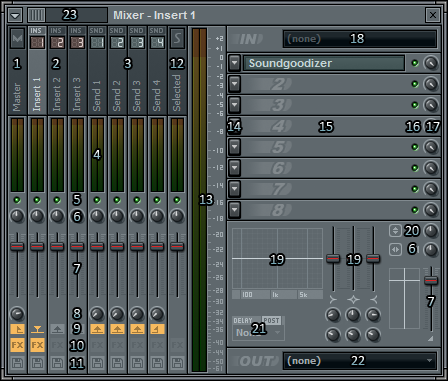This screenshot has height=381, width=448.
Task: Select the Send 4 track label
Action: 157,95
